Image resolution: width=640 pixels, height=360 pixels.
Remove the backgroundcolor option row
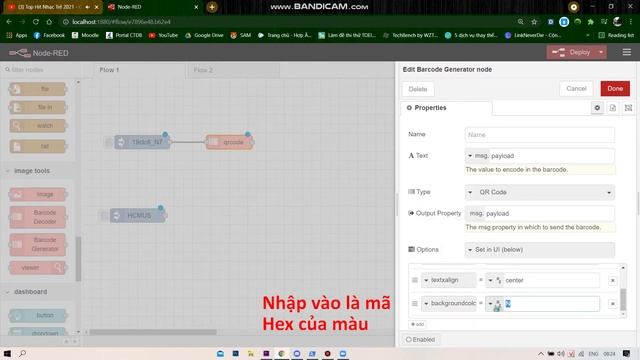[612, 304]
